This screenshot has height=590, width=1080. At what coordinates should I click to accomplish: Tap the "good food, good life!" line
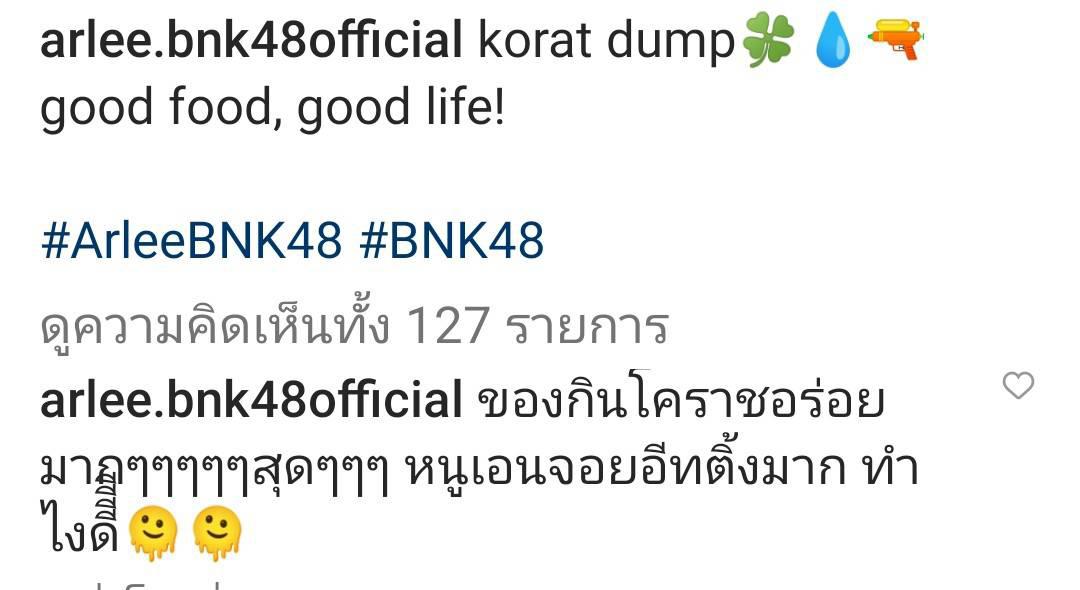tap(273, 108)
